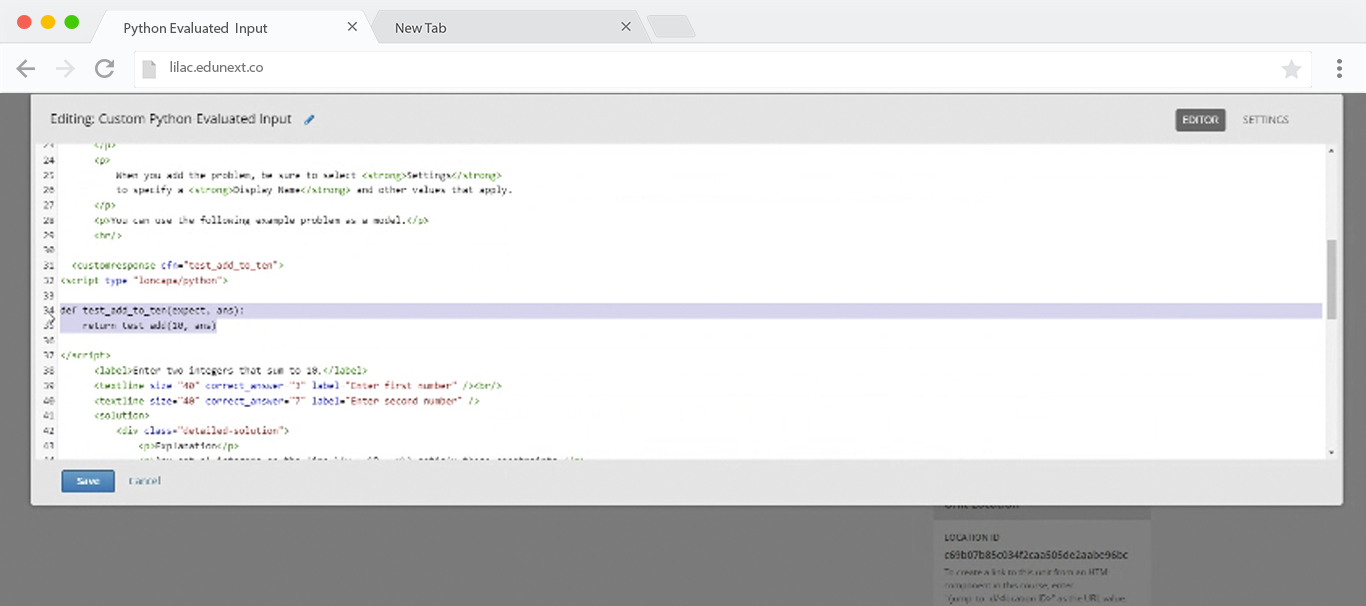
Task: Open a new browser tab with the blank tab button
Action: tap(670, 27)
